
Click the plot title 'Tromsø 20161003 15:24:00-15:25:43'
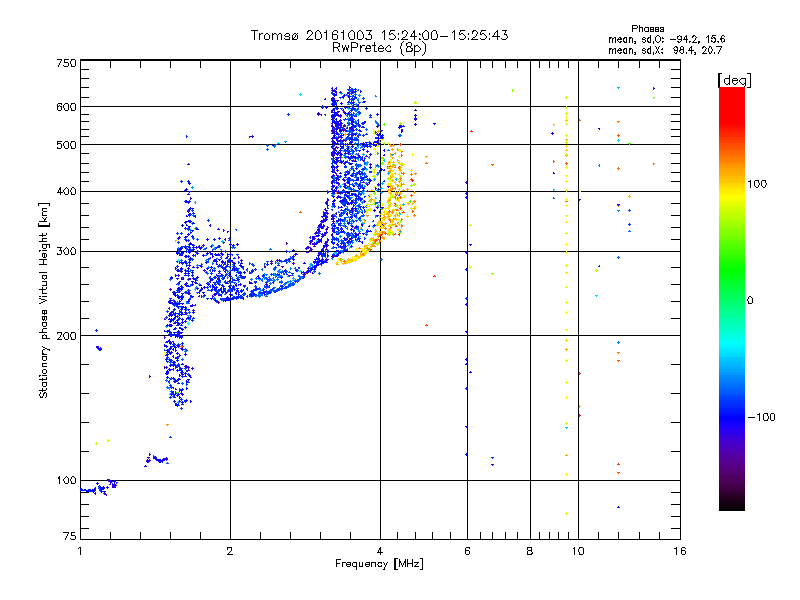tap(379, 35)
